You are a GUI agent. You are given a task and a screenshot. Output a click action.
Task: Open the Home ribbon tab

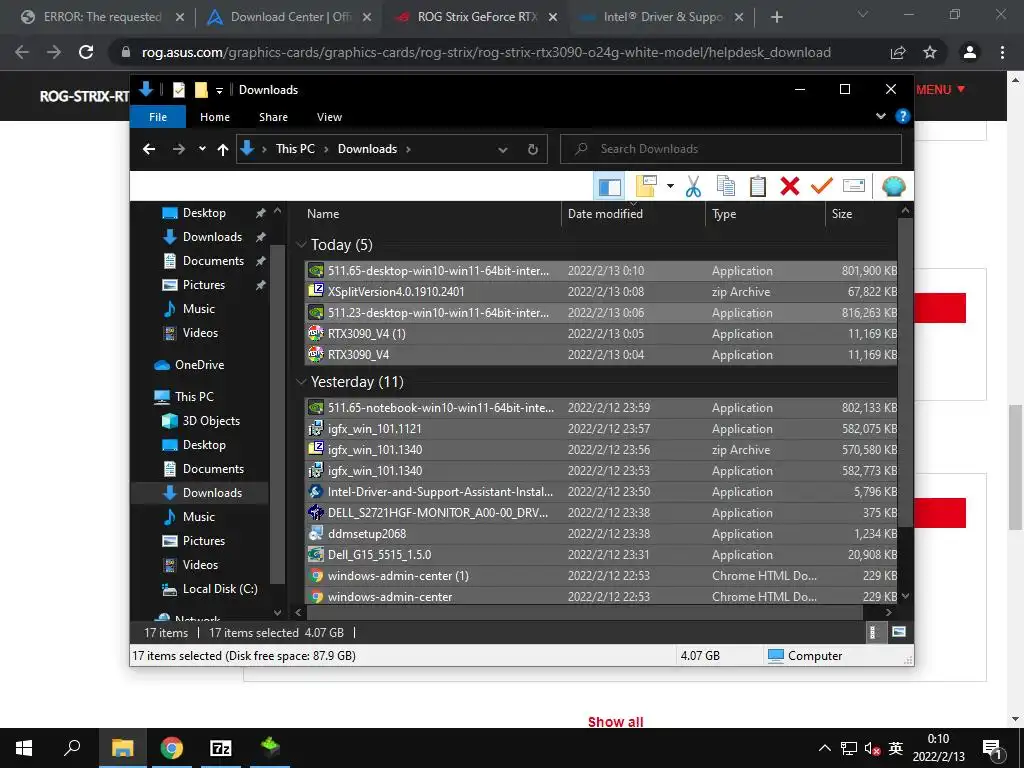[x=215, y=117]
